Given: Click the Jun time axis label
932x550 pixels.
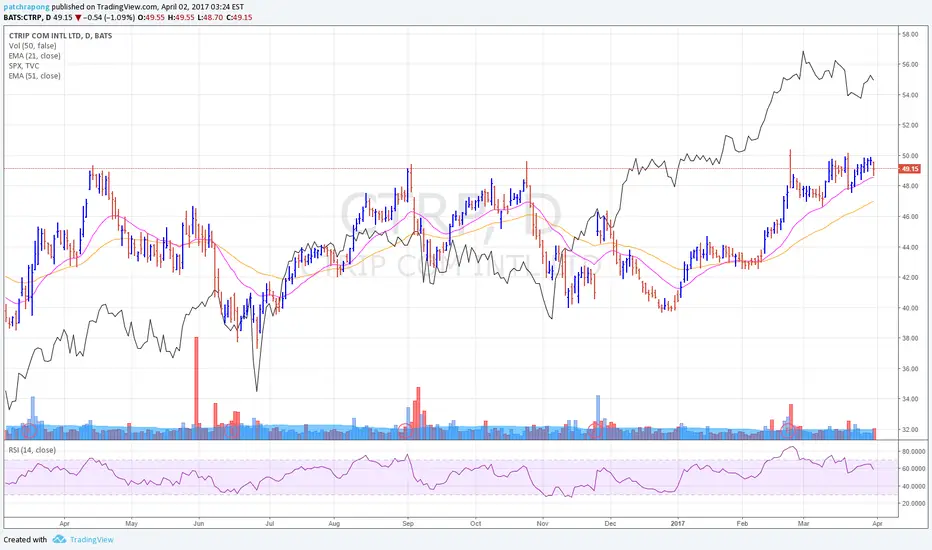Looking at the screenshot, I should pyautogui.click(x=199, y=524).
